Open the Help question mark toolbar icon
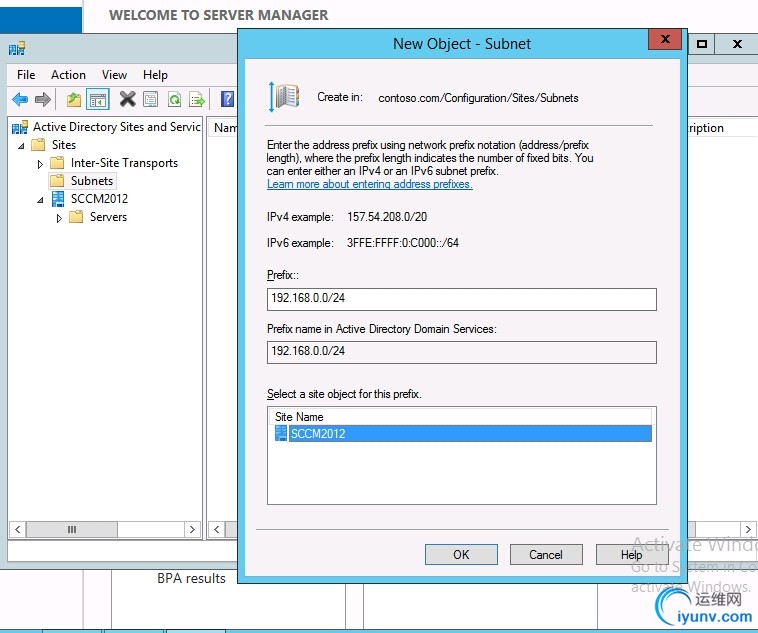This screenshot has width=758, height=633. pos(227,99)
